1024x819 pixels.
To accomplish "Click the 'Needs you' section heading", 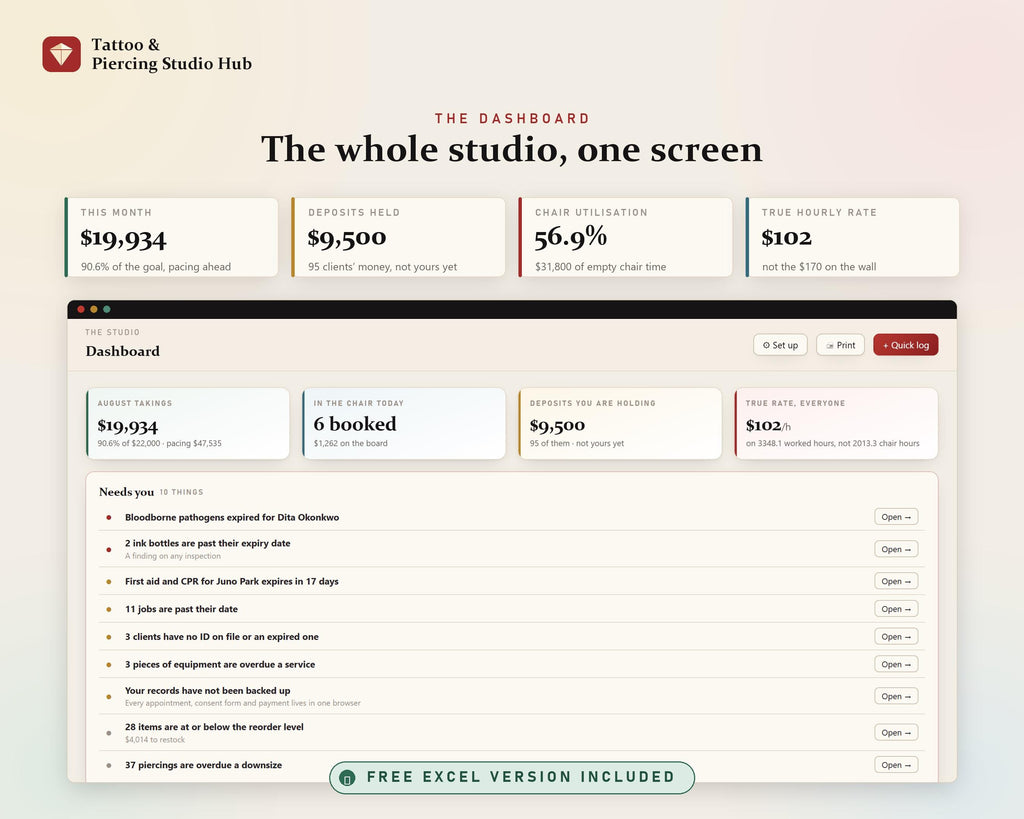I will click(x=127, y=492).
